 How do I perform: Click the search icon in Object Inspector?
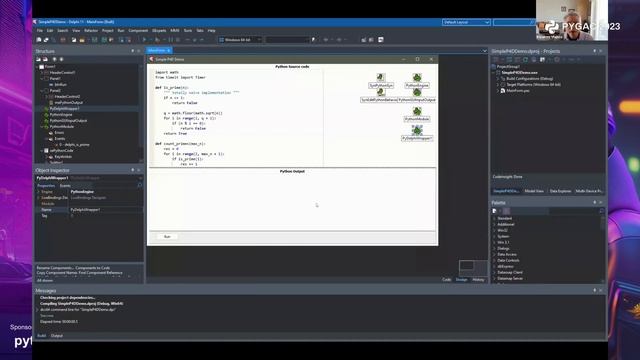tap(140, 185)
